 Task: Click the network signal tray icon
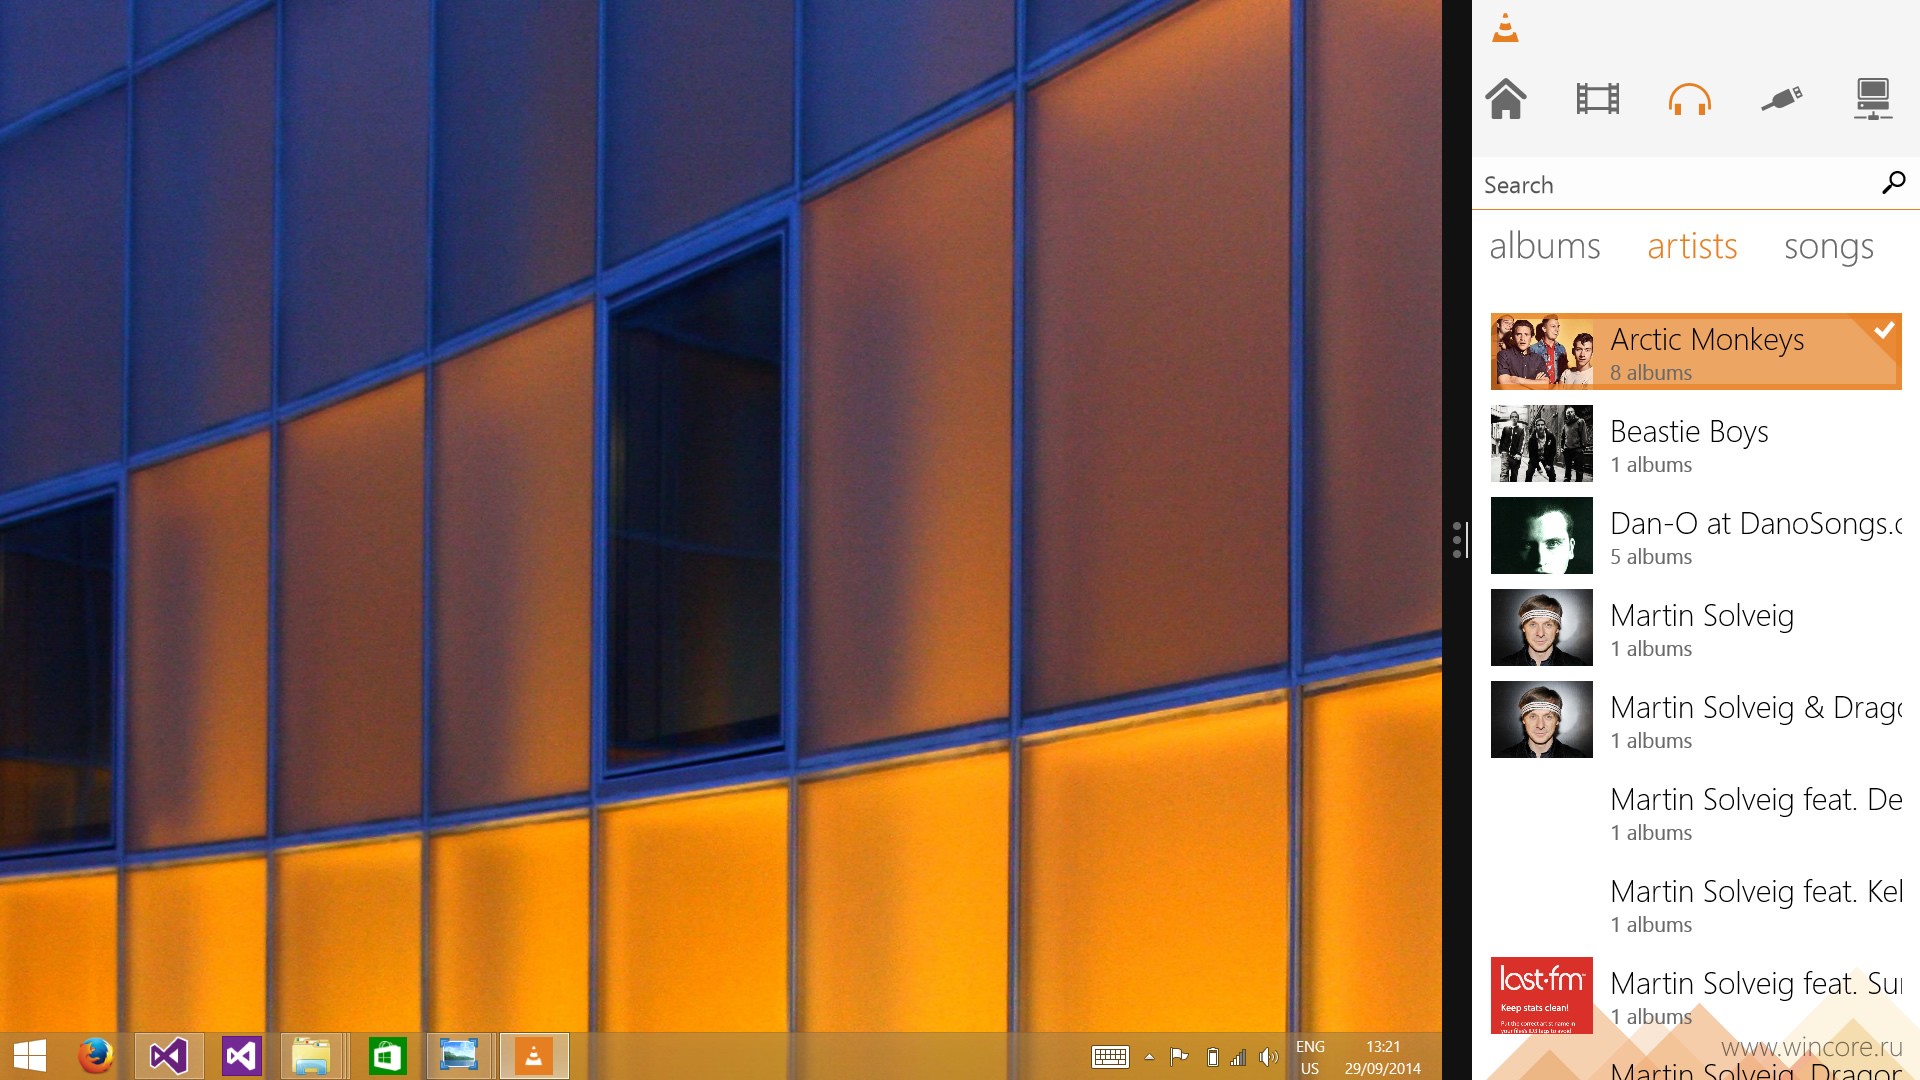(1238, 1057)
